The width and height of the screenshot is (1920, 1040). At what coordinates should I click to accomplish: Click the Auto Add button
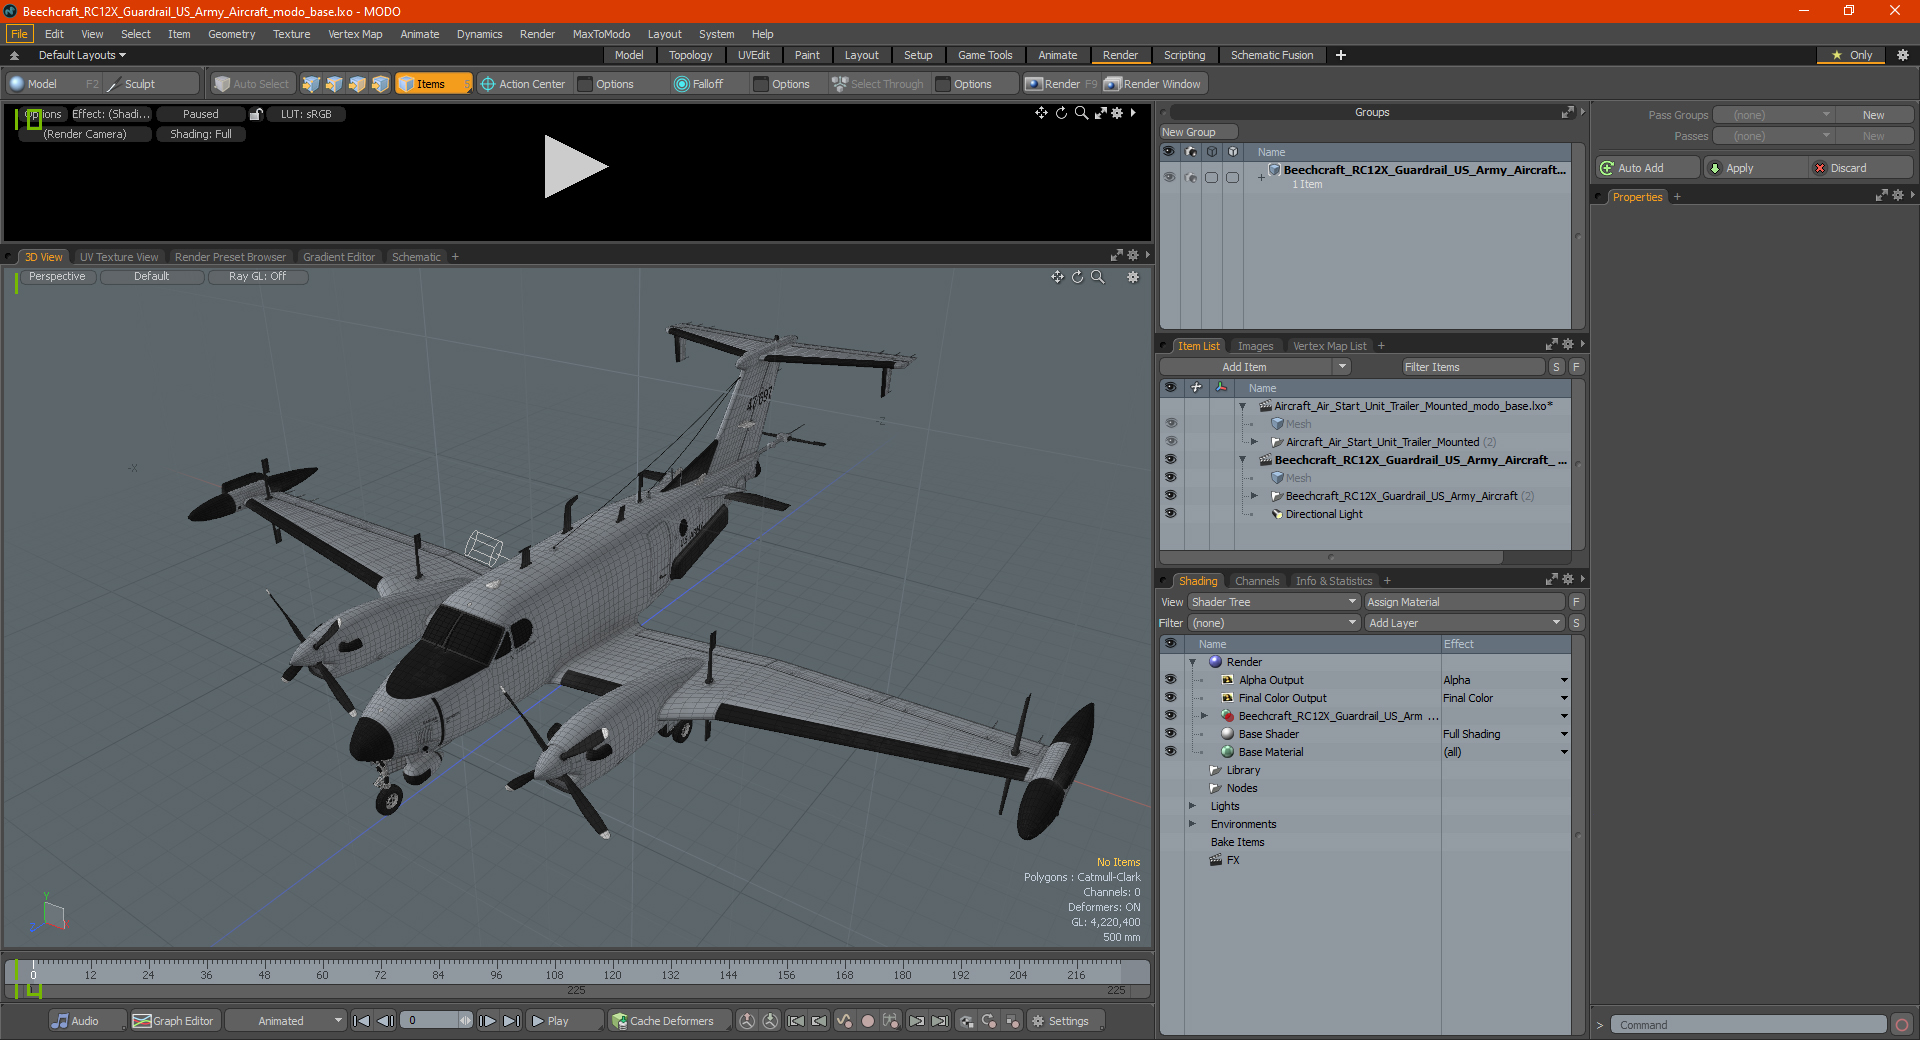[1648, 168]
